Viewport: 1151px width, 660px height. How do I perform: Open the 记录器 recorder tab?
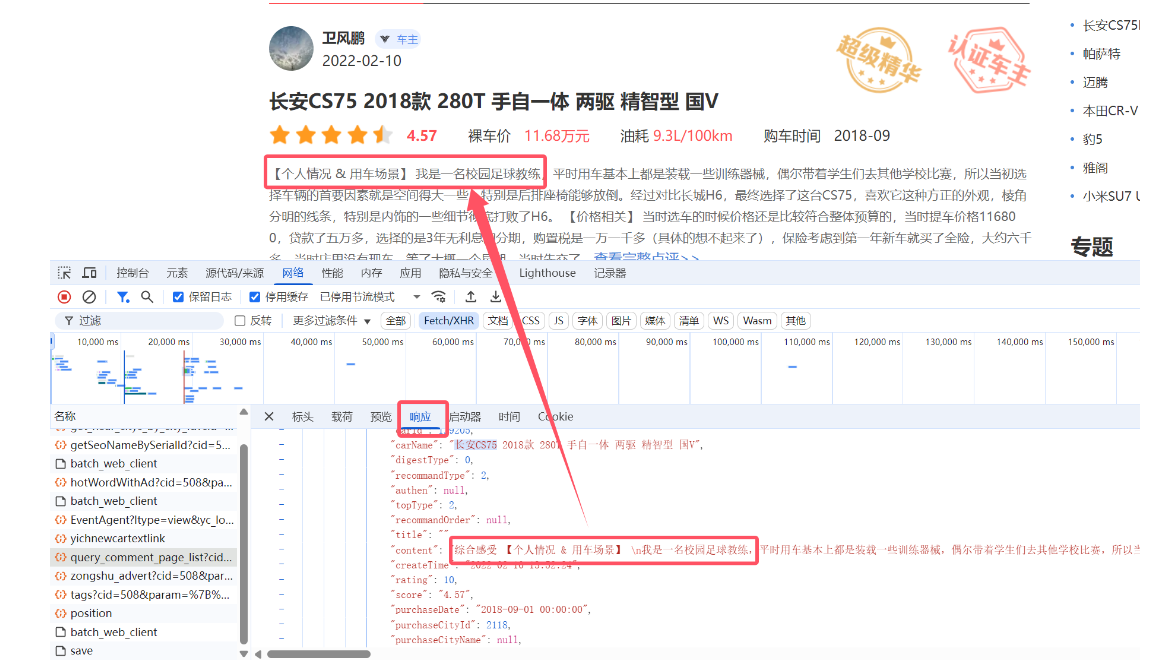610,273
